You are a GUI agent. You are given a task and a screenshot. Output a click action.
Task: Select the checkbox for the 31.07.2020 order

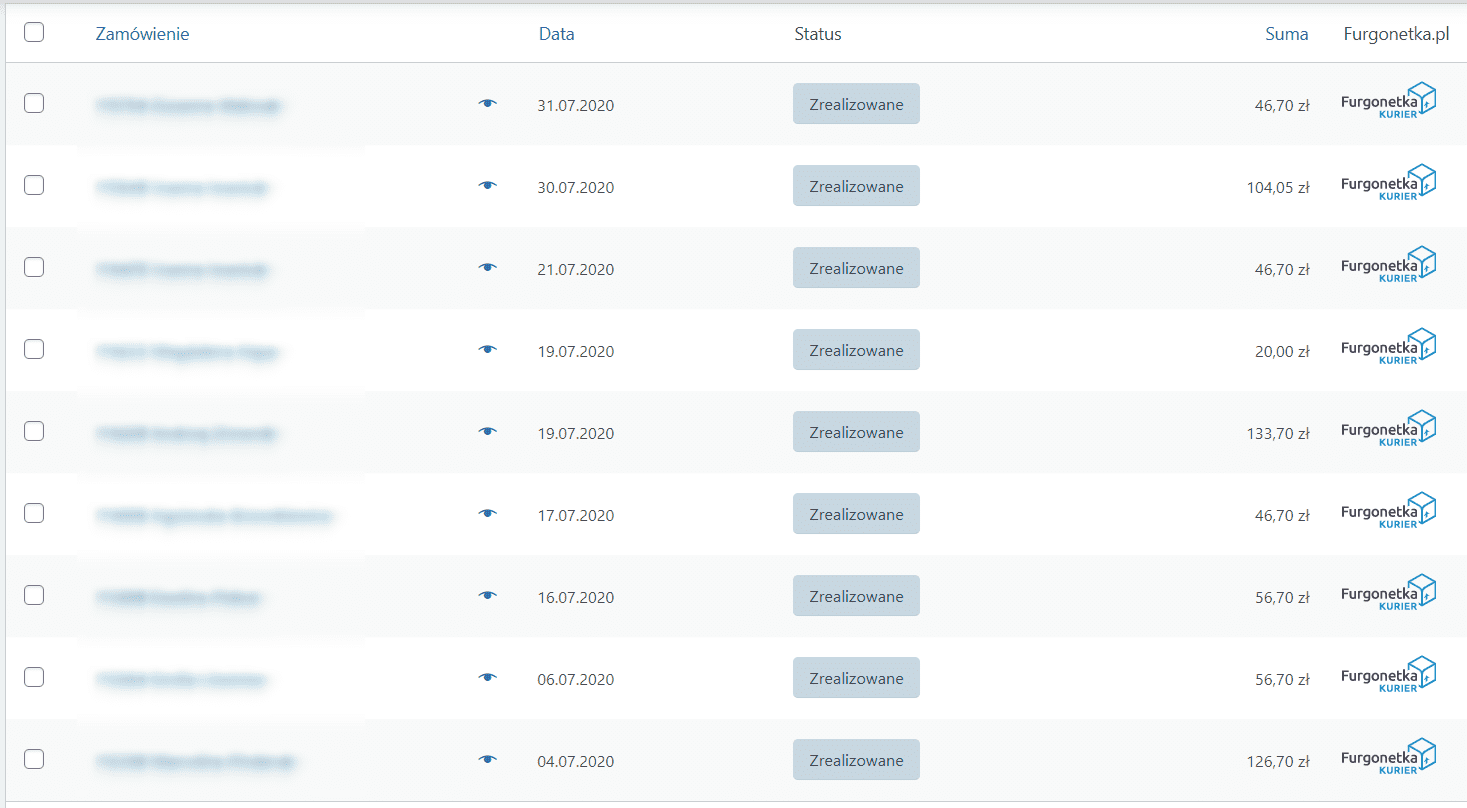[34, 103]
